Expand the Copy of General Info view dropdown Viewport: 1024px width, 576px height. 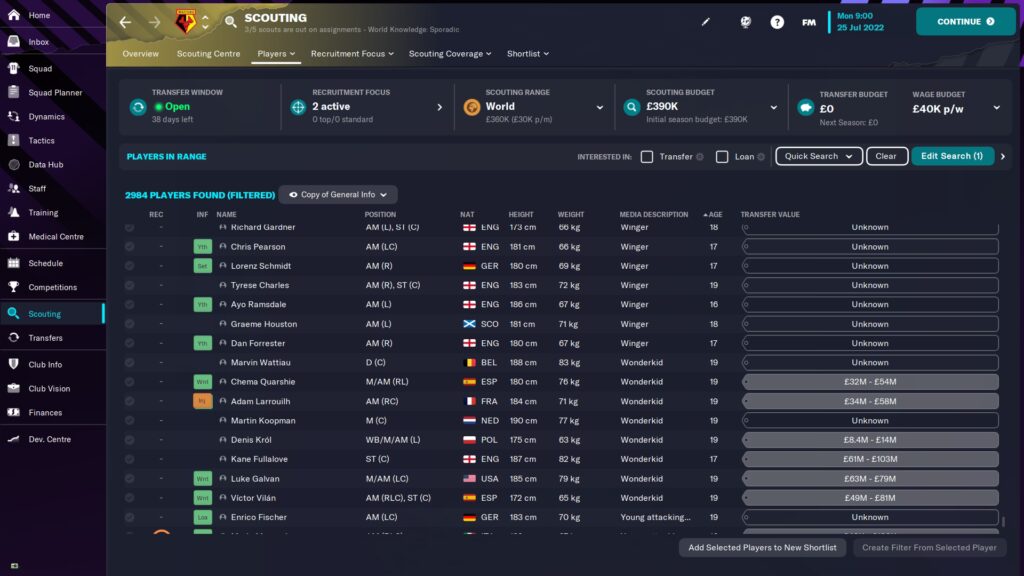tap(338, 195)
